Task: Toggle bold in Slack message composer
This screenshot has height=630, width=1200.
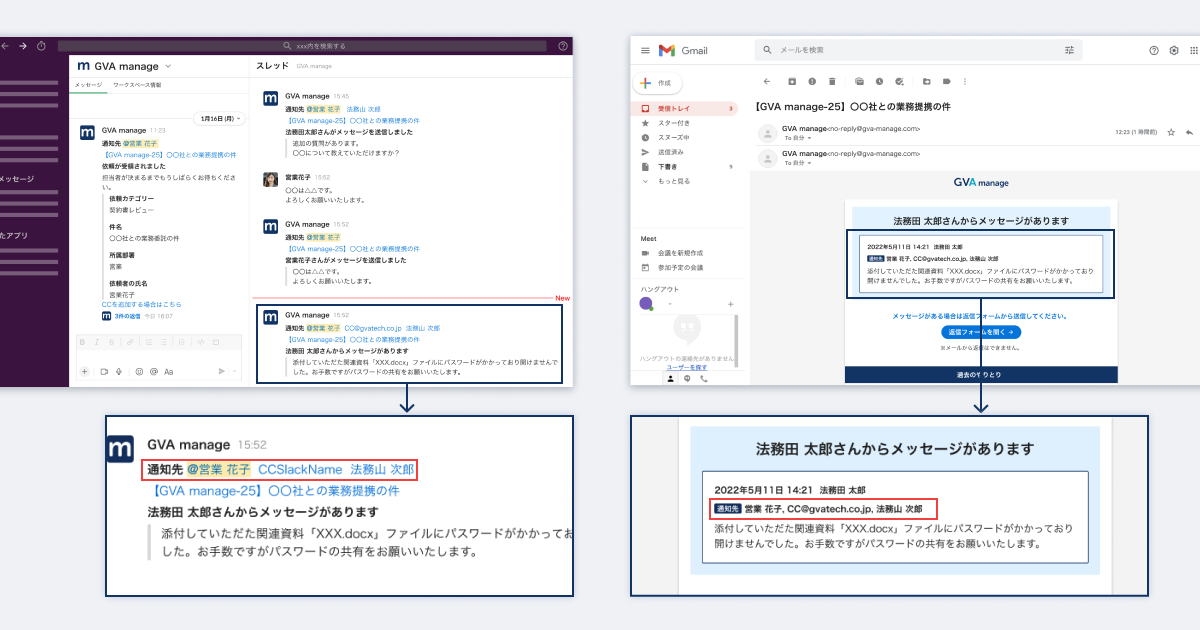Action: (82, 342)
